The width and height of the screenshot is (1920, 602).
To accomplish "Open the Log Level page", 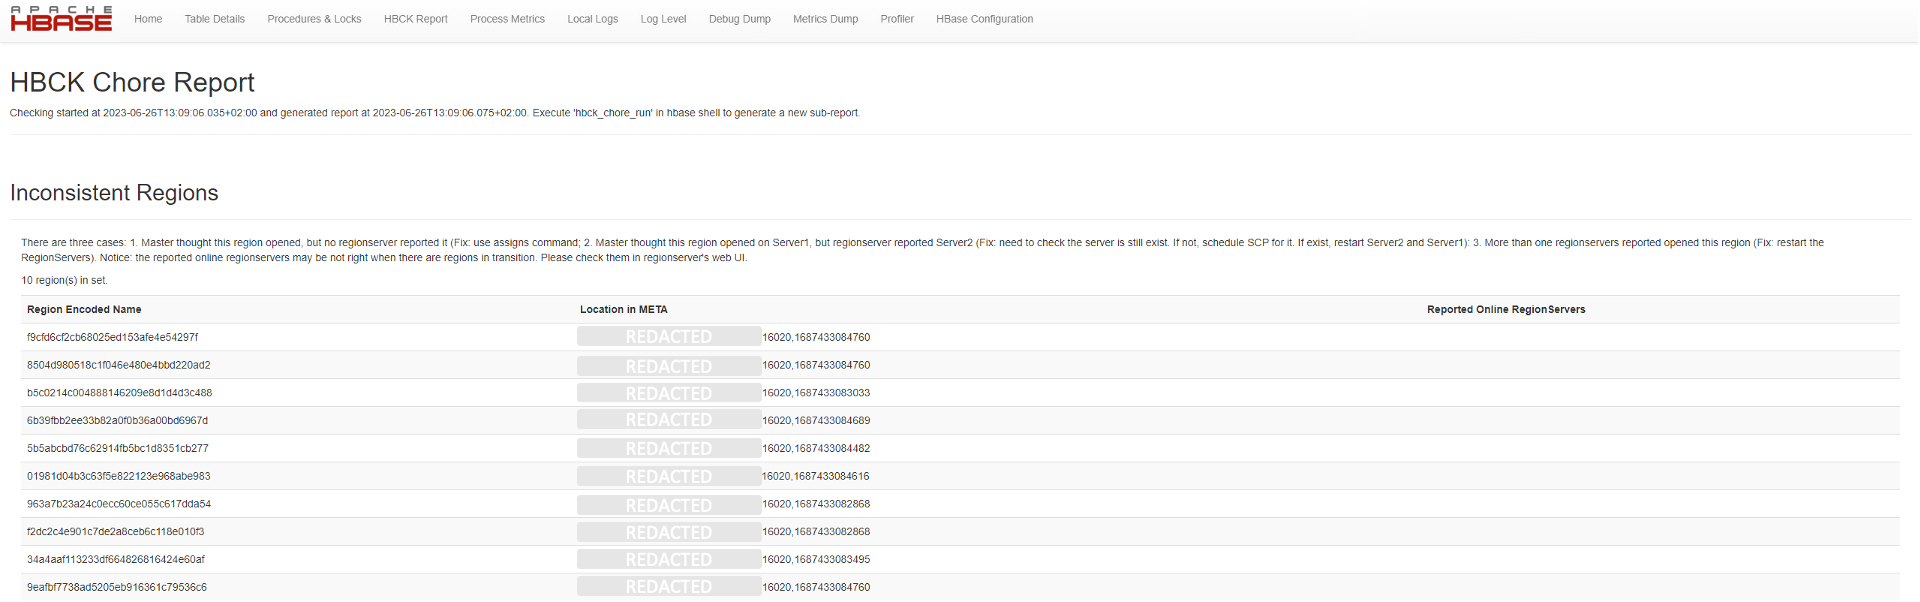I will [x=663, y=19].
